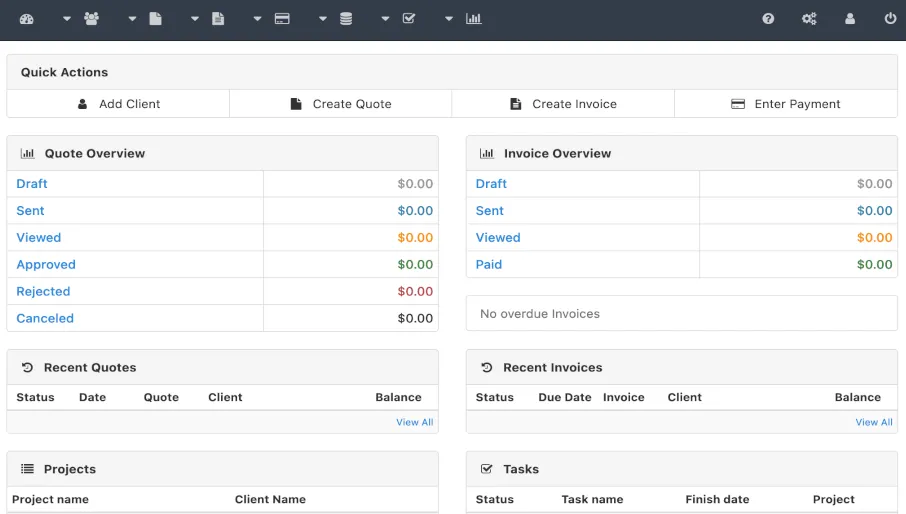Click the Enter Payment quick action
Image resolution: width=906 pixels, height=514 pixels.
(786, 104)
